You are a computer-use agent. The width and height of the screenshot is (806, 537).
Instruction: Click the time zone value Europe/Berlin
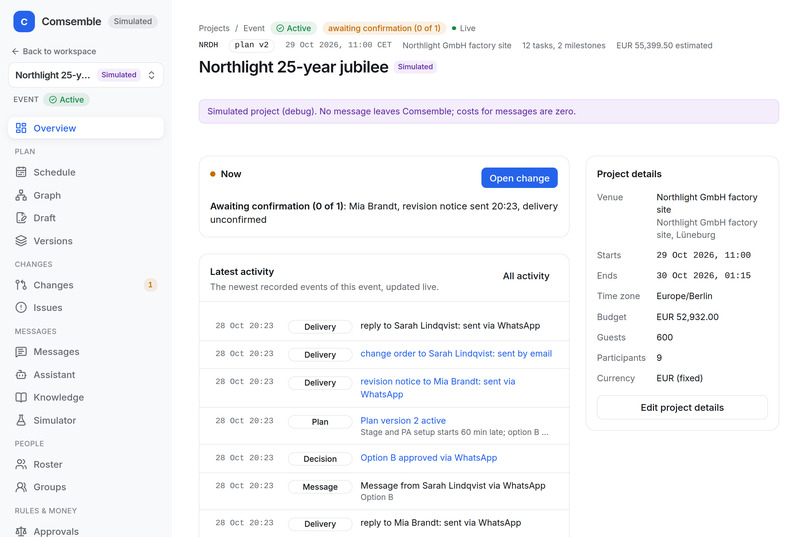[x=684, y=296]
